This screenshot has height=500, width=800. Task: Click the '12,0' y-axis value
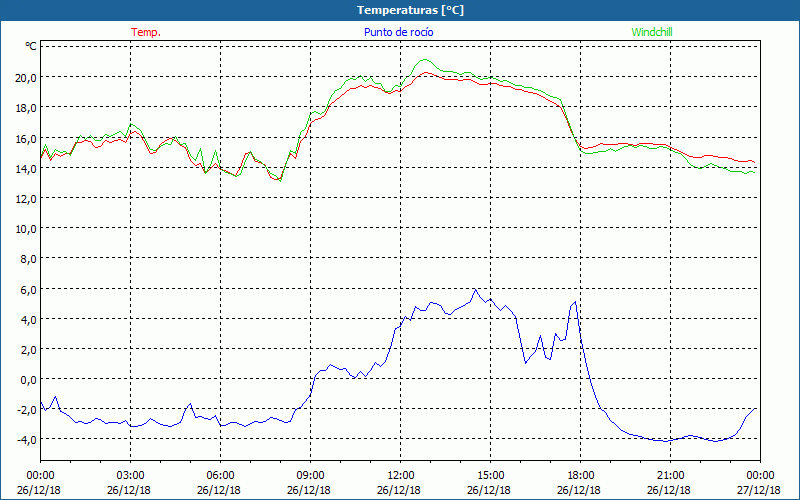(26, 198)
